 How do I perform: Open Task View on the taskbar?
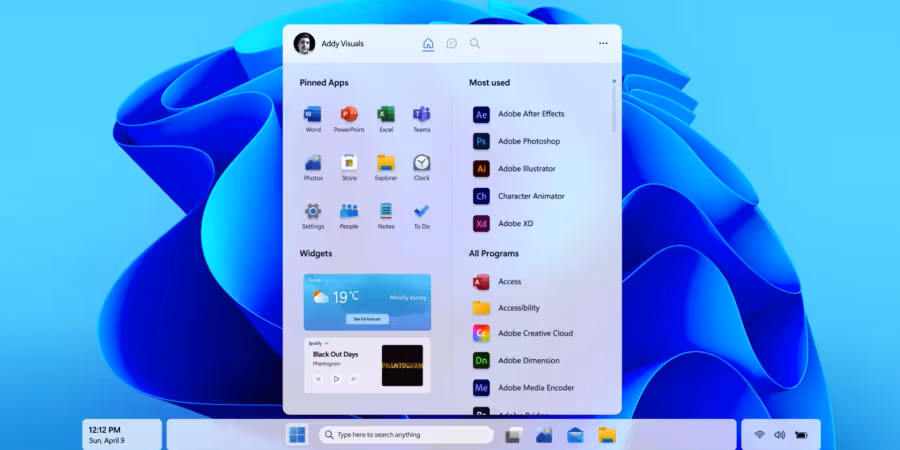pyautogui.click(x=514, y=435)
